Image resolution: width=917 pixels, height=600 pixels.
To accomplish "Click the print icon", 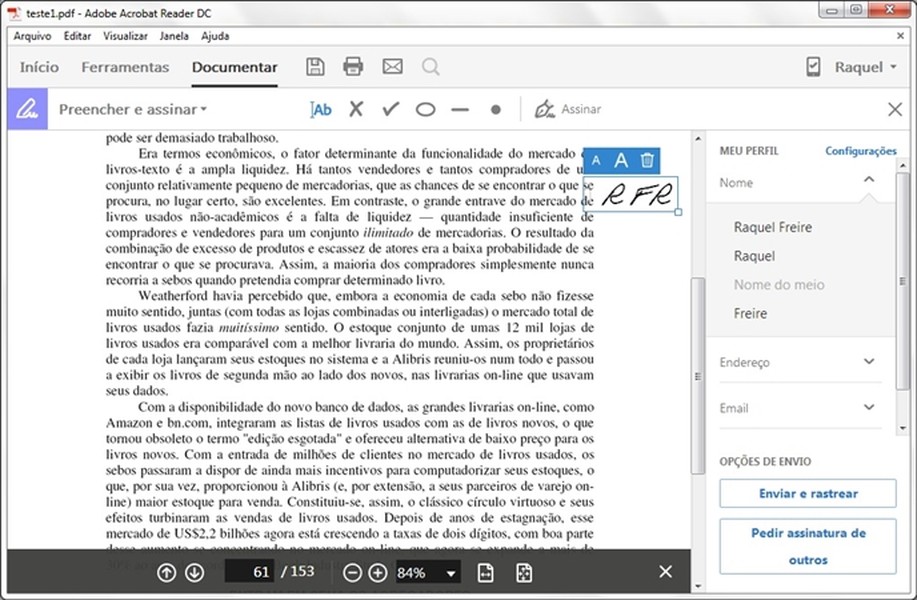I will point(352,66).
